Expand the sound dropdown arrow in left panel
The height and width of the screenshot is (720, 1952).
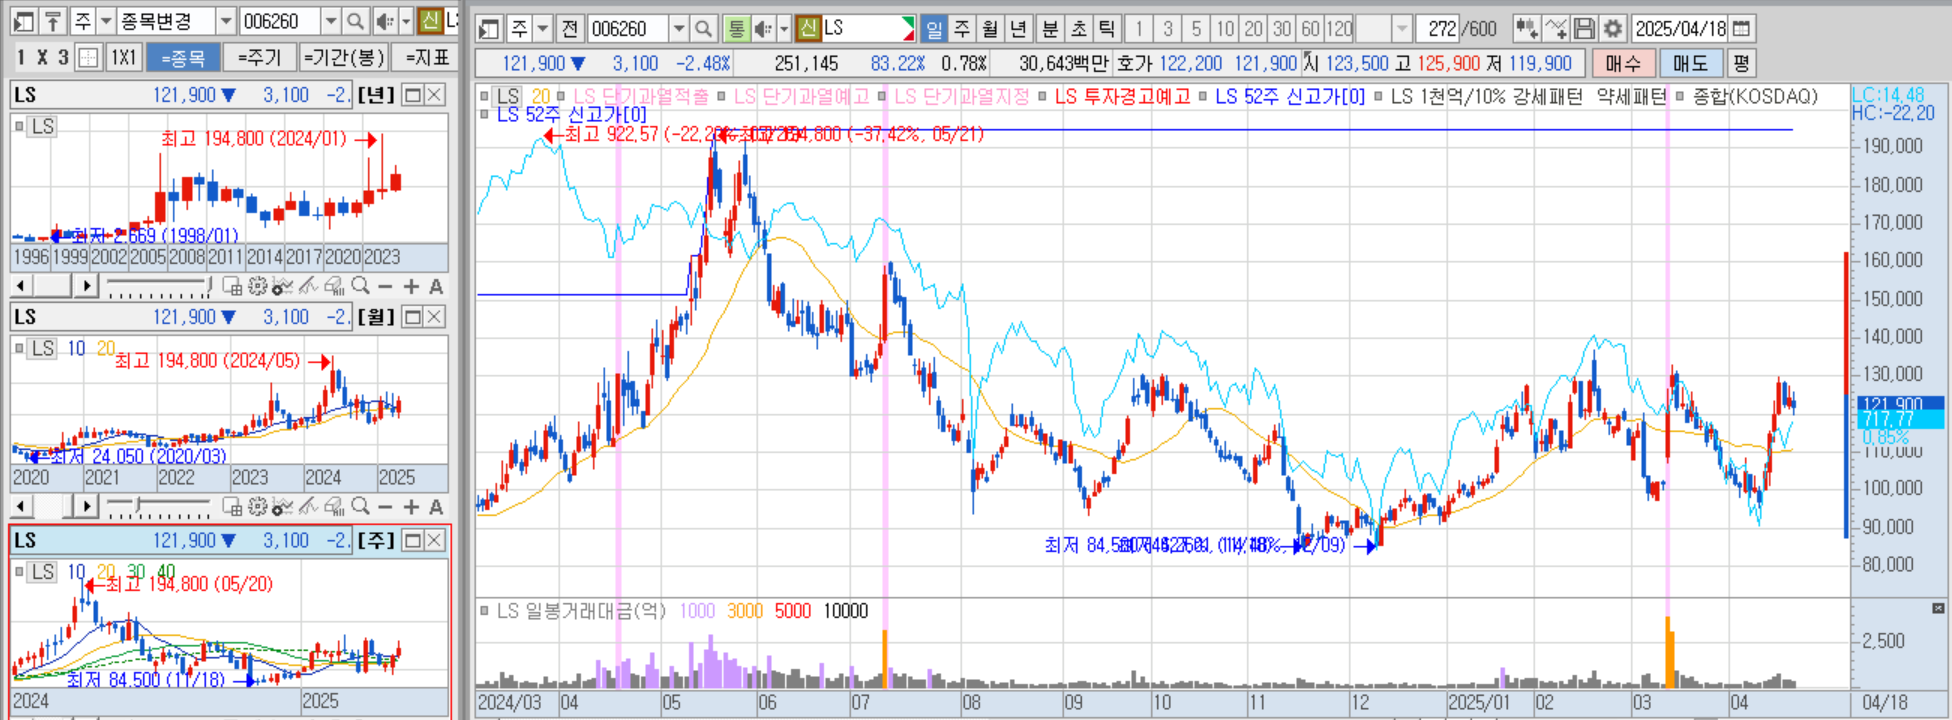405,21
